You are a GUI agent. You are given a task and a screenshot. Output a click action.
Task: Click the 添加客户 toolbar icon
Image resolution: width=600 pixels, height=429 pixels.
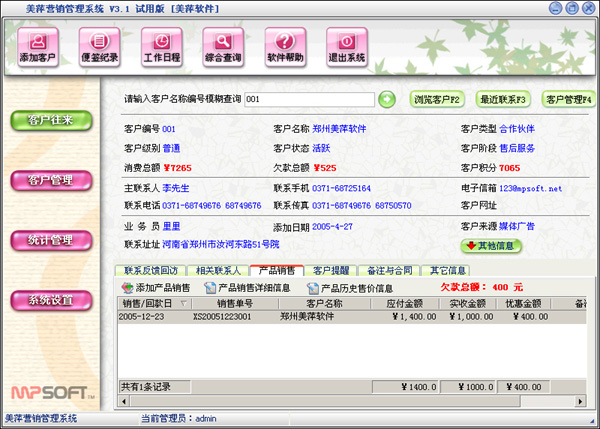pos(39,43)
